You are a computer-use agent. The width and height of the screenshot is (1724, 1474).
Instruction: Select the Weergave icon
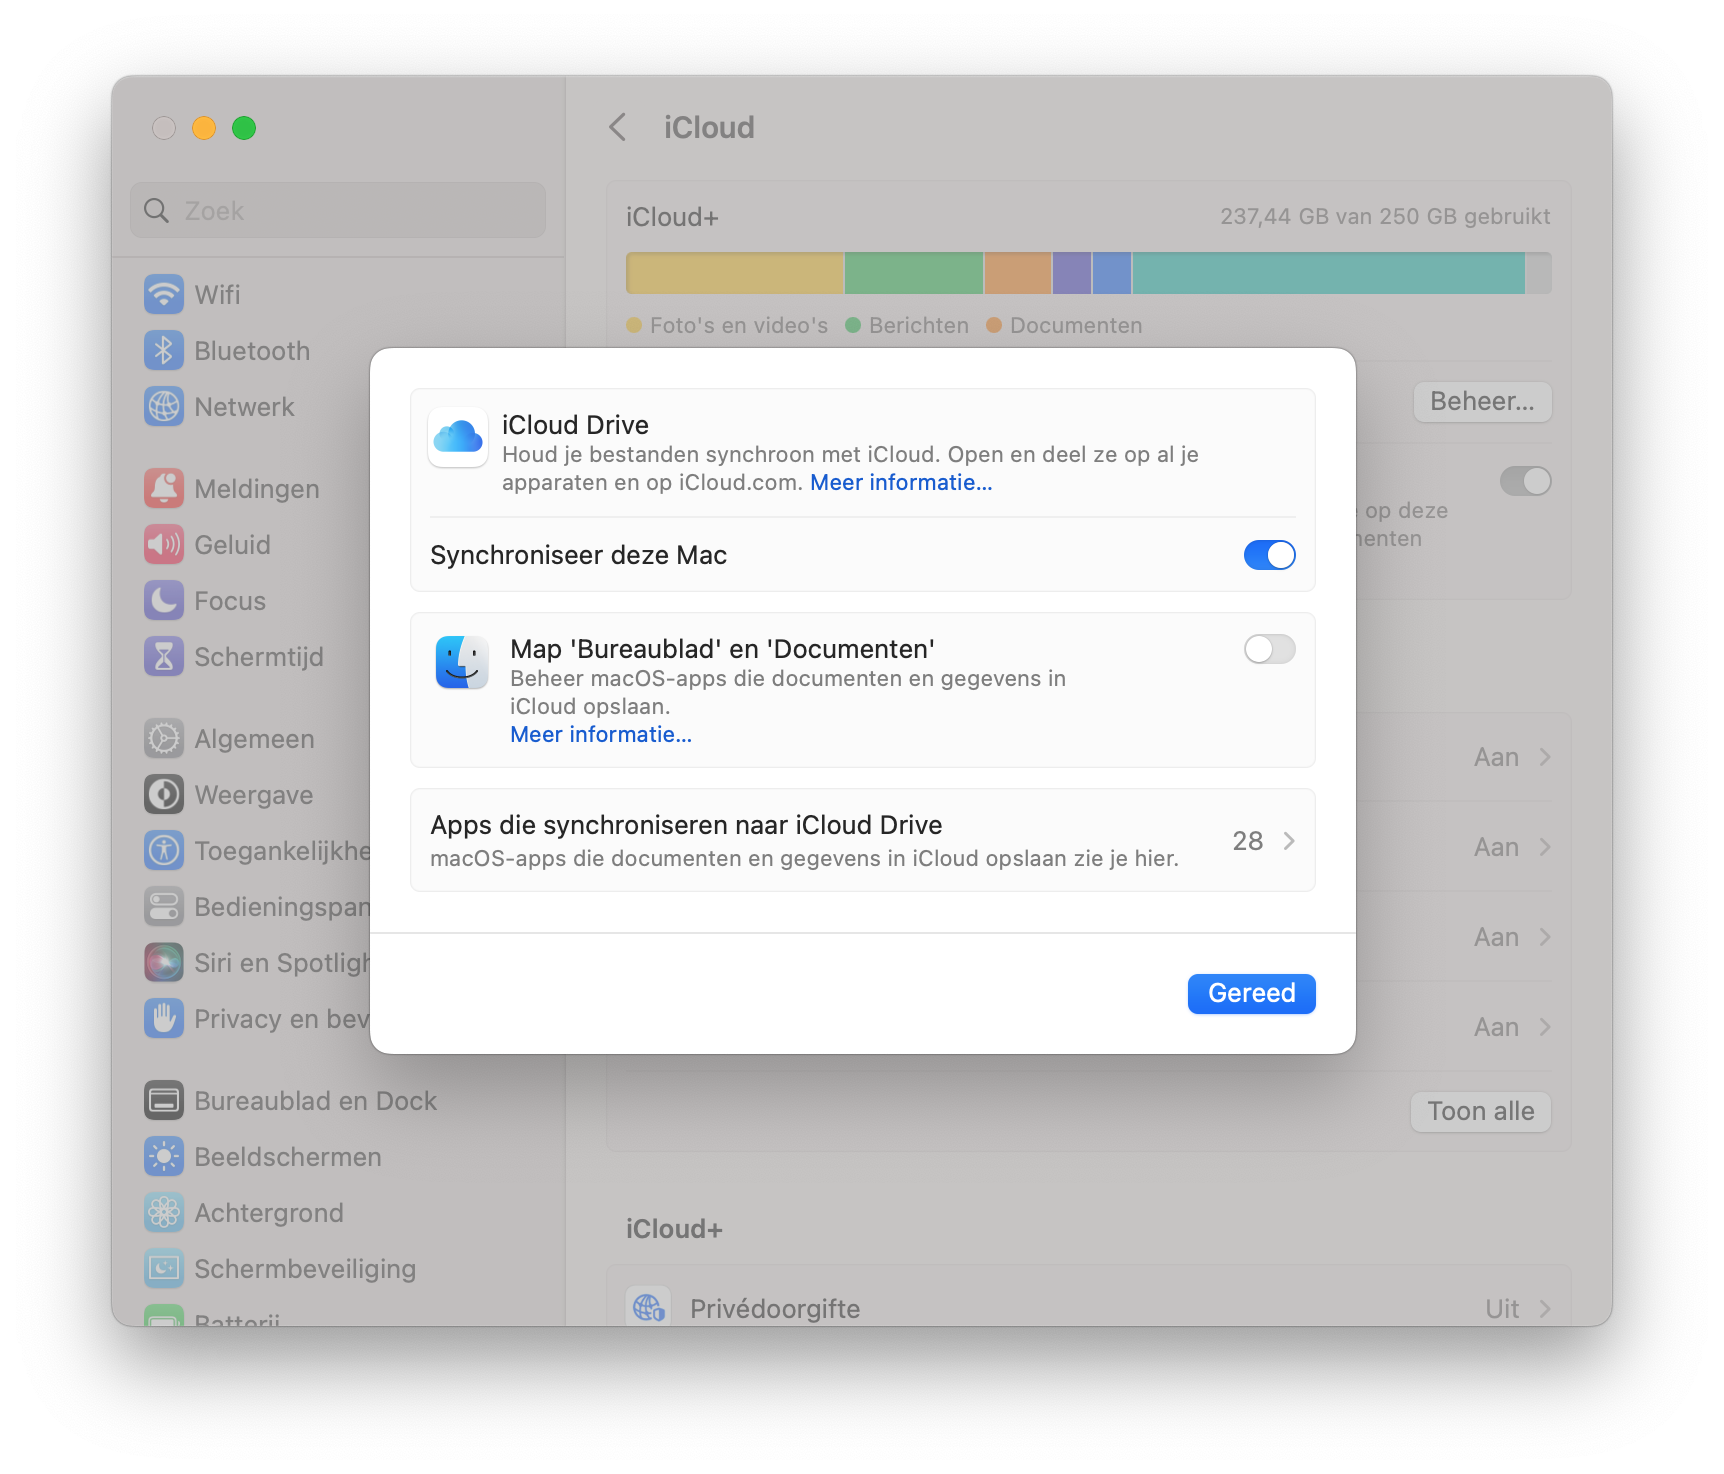pyautogui.click(x=164, y=794)
